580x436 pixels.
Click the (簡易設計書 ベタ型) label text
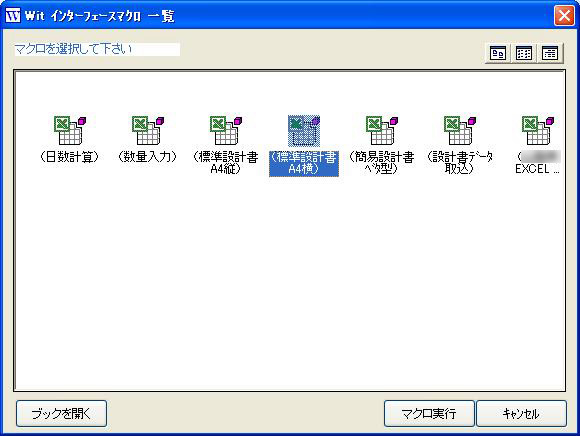pyautogui.click(x=382, y=163)
